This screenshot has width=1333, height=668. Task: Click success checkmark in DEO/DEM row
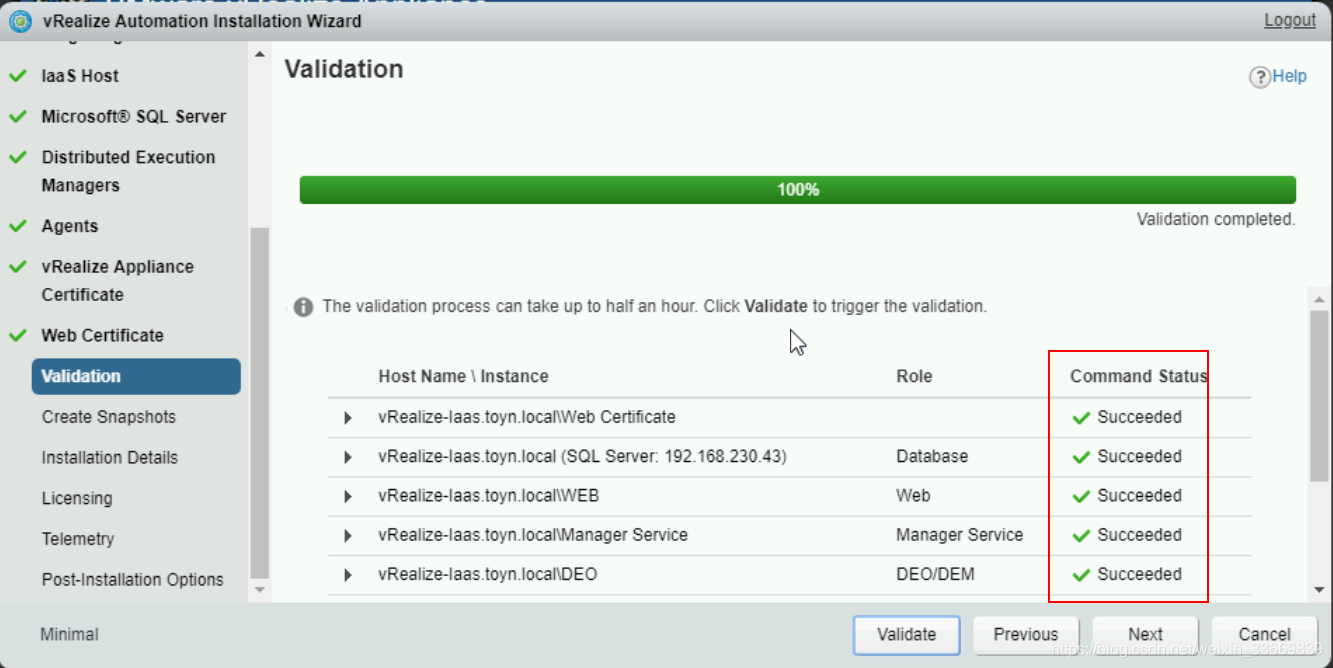(1081, 575)
